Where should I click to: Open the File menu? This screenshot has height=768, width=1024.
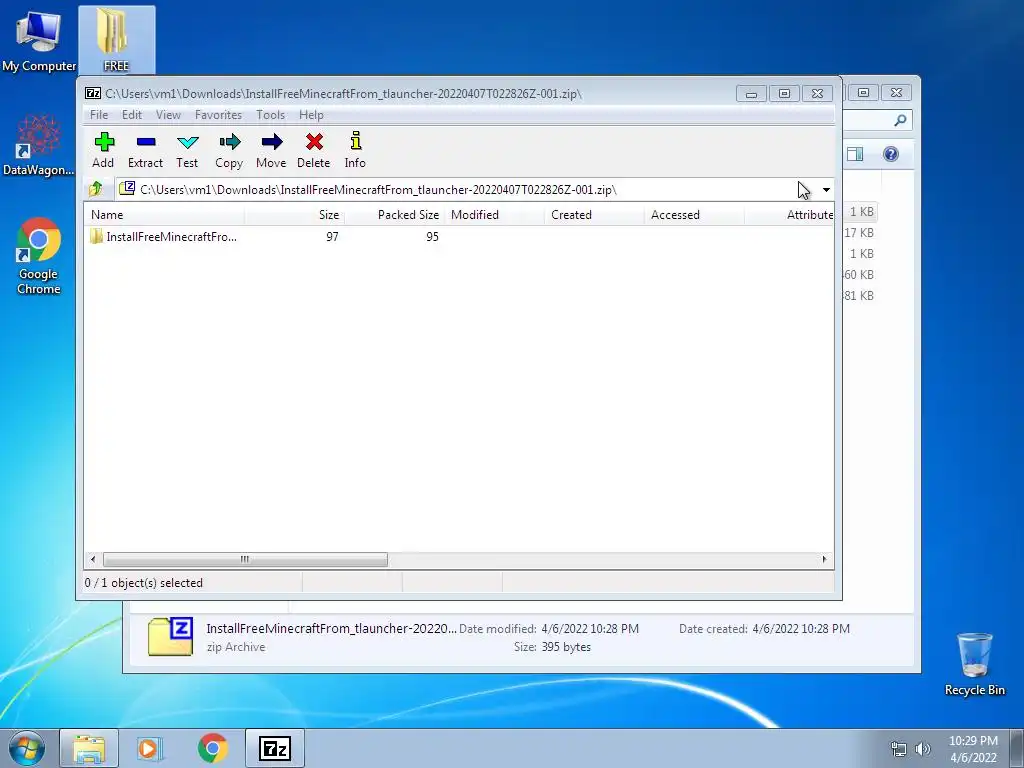click(x=99, y=115)
